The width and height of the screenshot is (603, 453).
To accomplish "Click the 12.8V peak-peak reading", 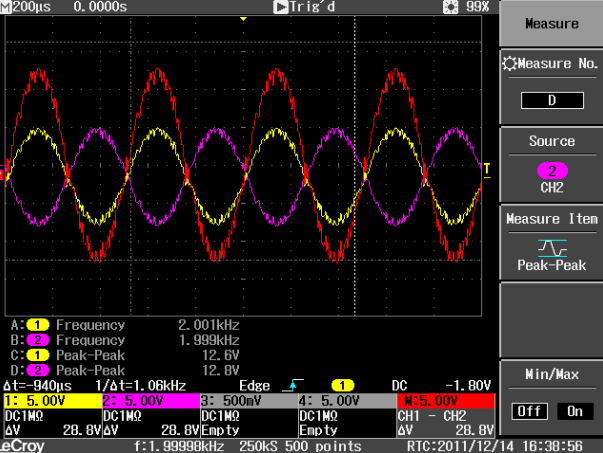I will click(x=221, y=370).
